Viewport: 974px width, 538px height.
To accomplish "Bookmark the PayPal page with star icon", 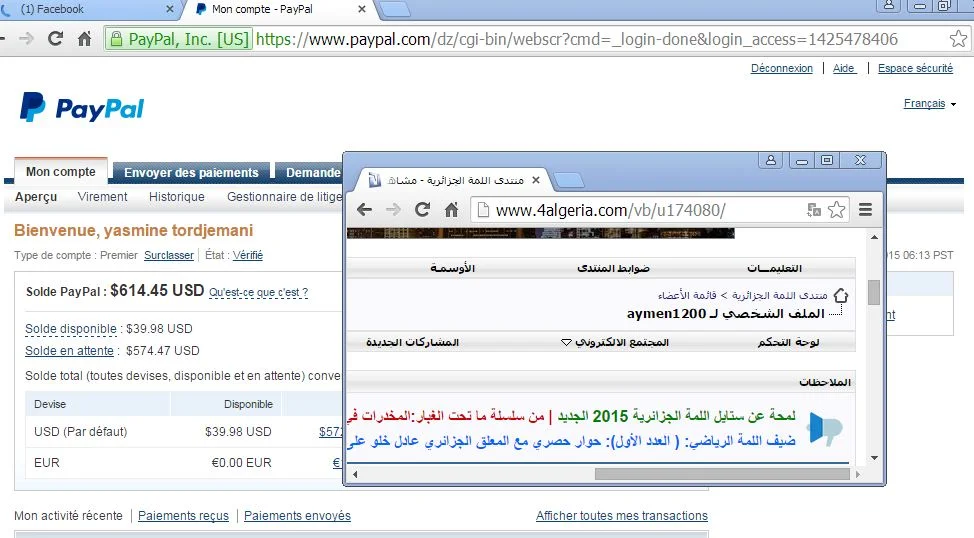I will pos(958,39).
